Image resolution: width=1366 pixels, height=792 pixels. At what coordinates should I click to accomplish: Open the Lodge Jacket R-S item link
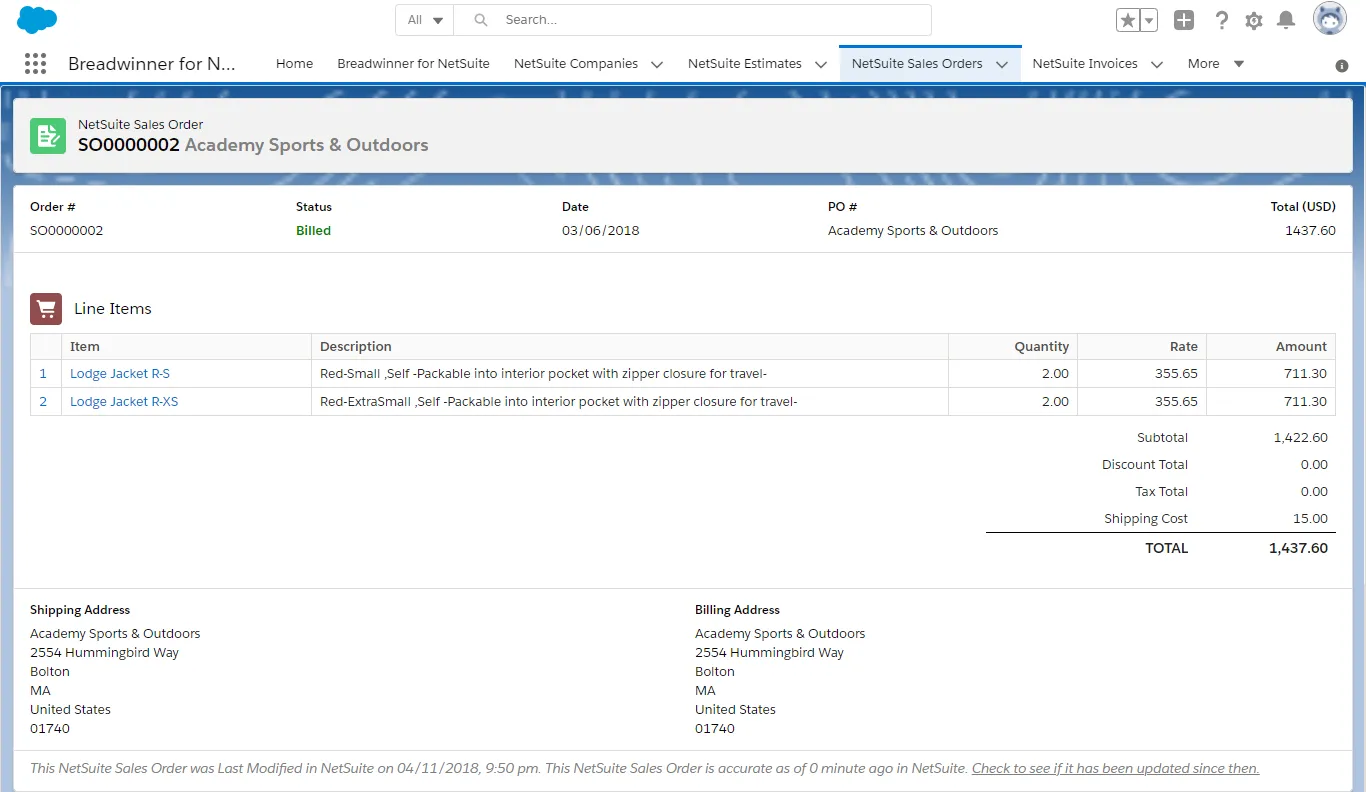tap(120, 373)
